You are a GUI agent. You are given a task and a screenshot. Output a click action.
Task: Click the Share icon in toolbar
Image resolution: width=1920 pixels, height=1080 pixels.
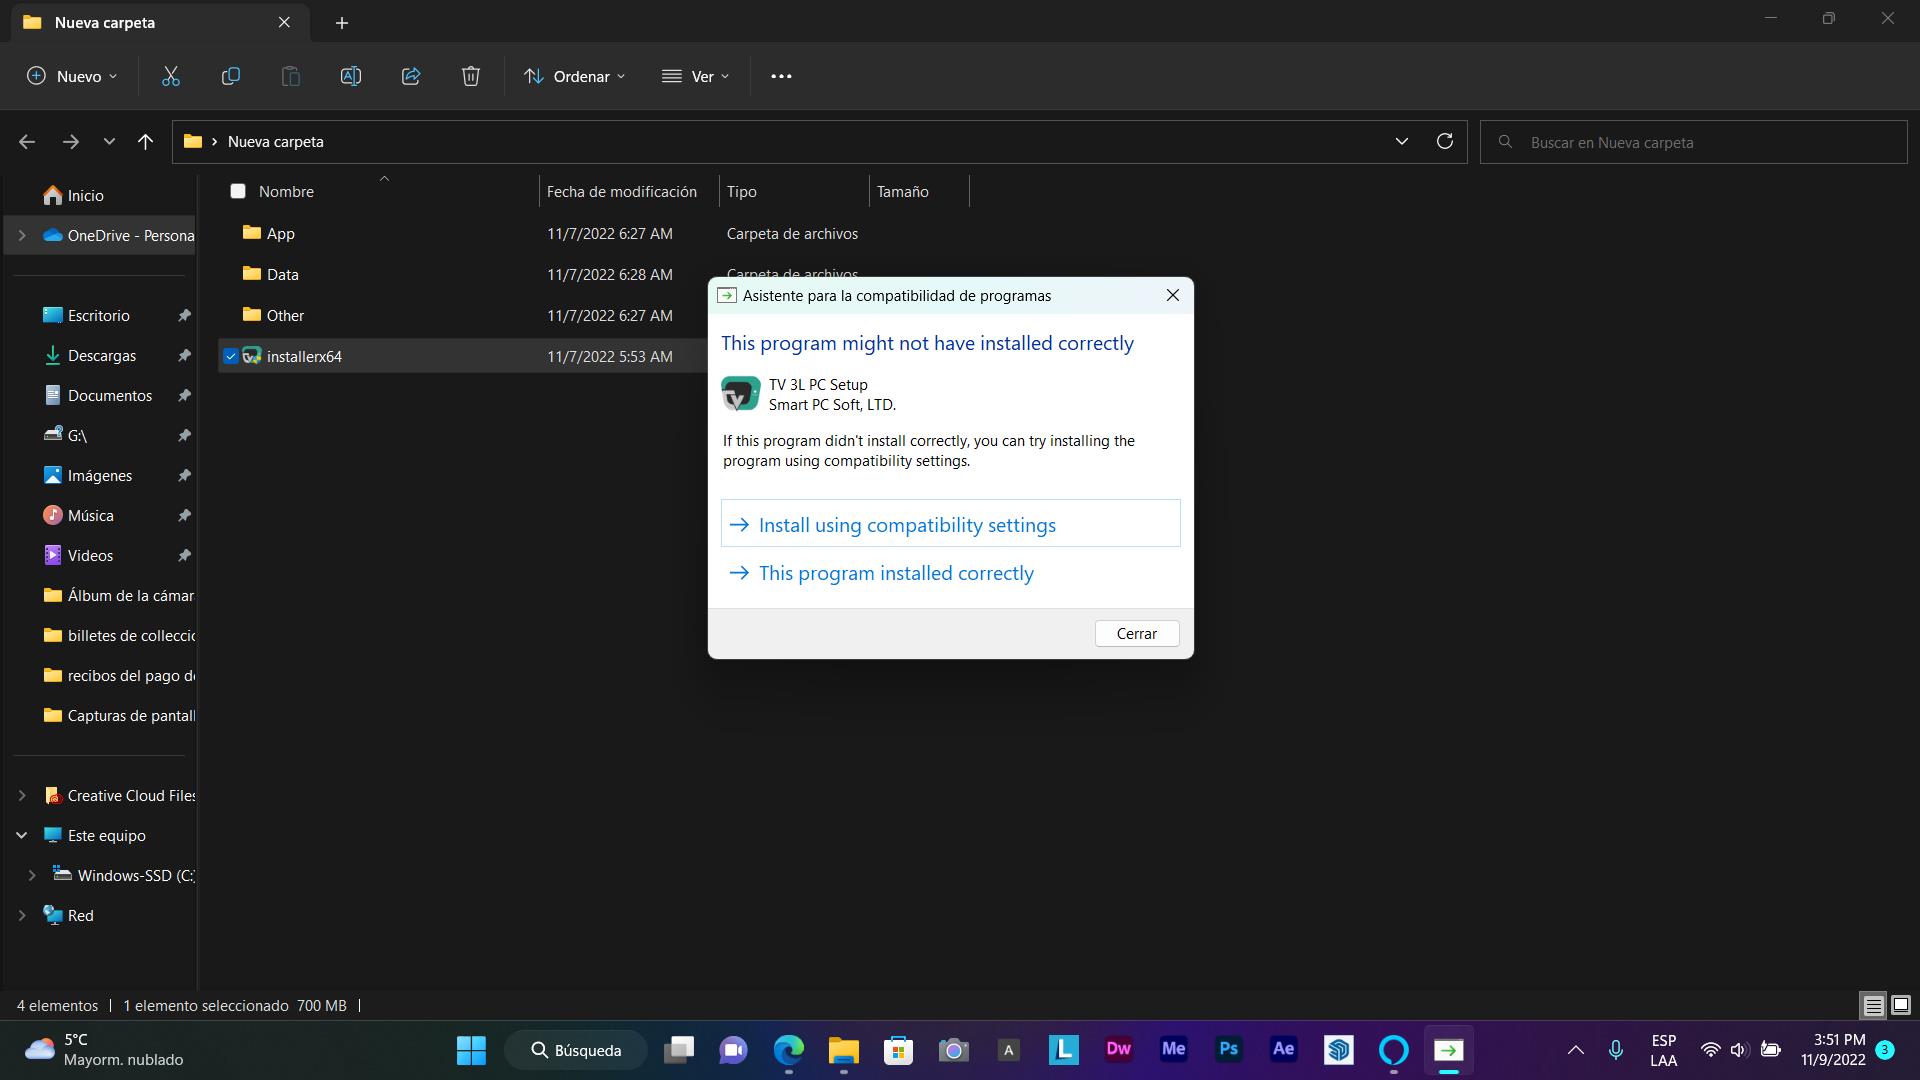click(x=411, y=76)
